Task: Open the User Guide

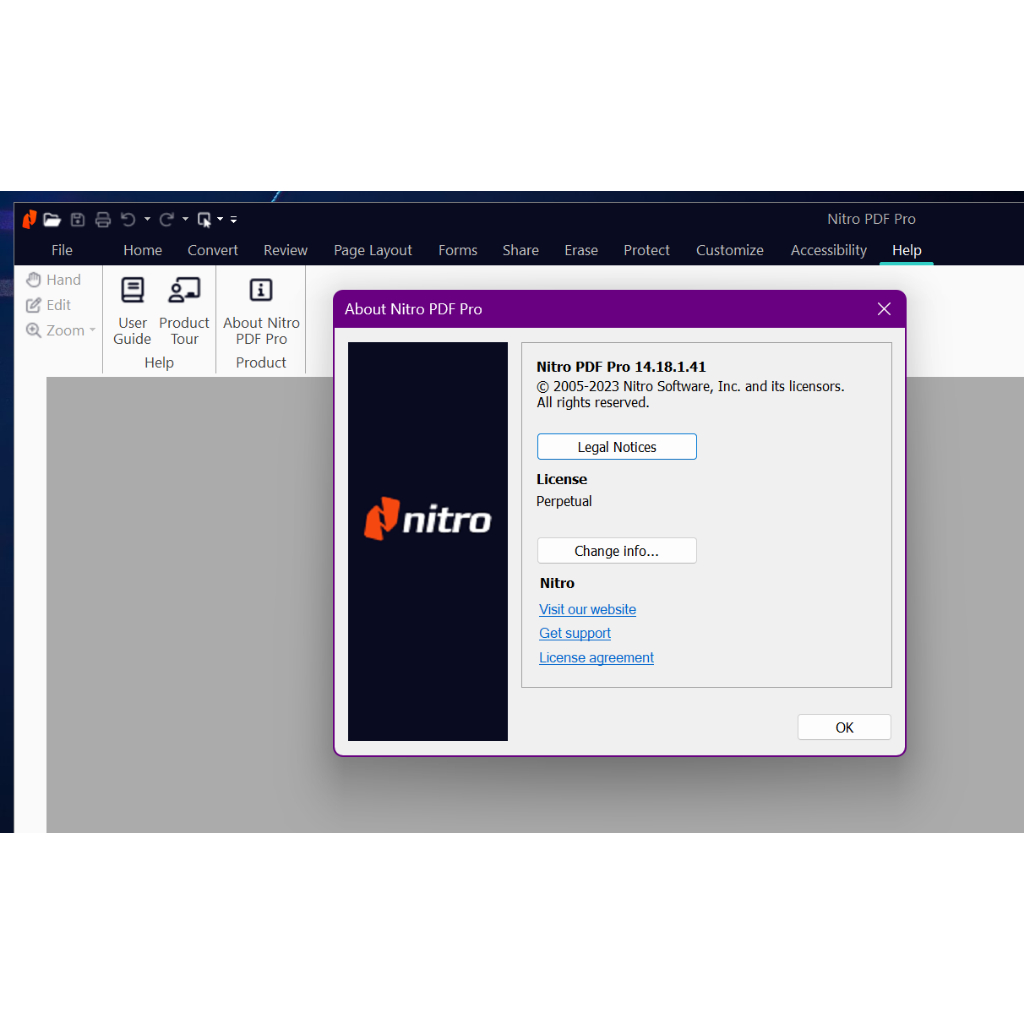Action: click(x=132, y=310)
